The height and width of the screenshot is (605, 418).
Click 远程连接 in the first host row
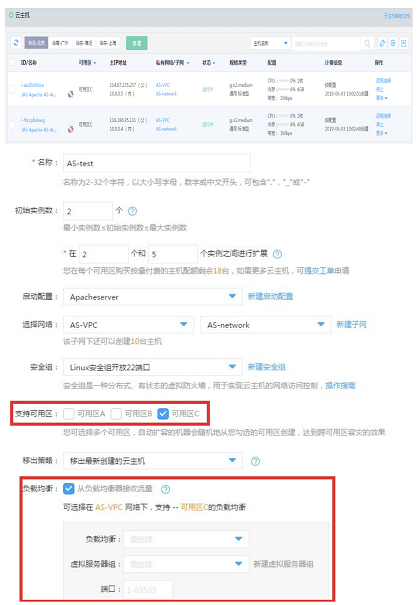(x=383, y=81)
